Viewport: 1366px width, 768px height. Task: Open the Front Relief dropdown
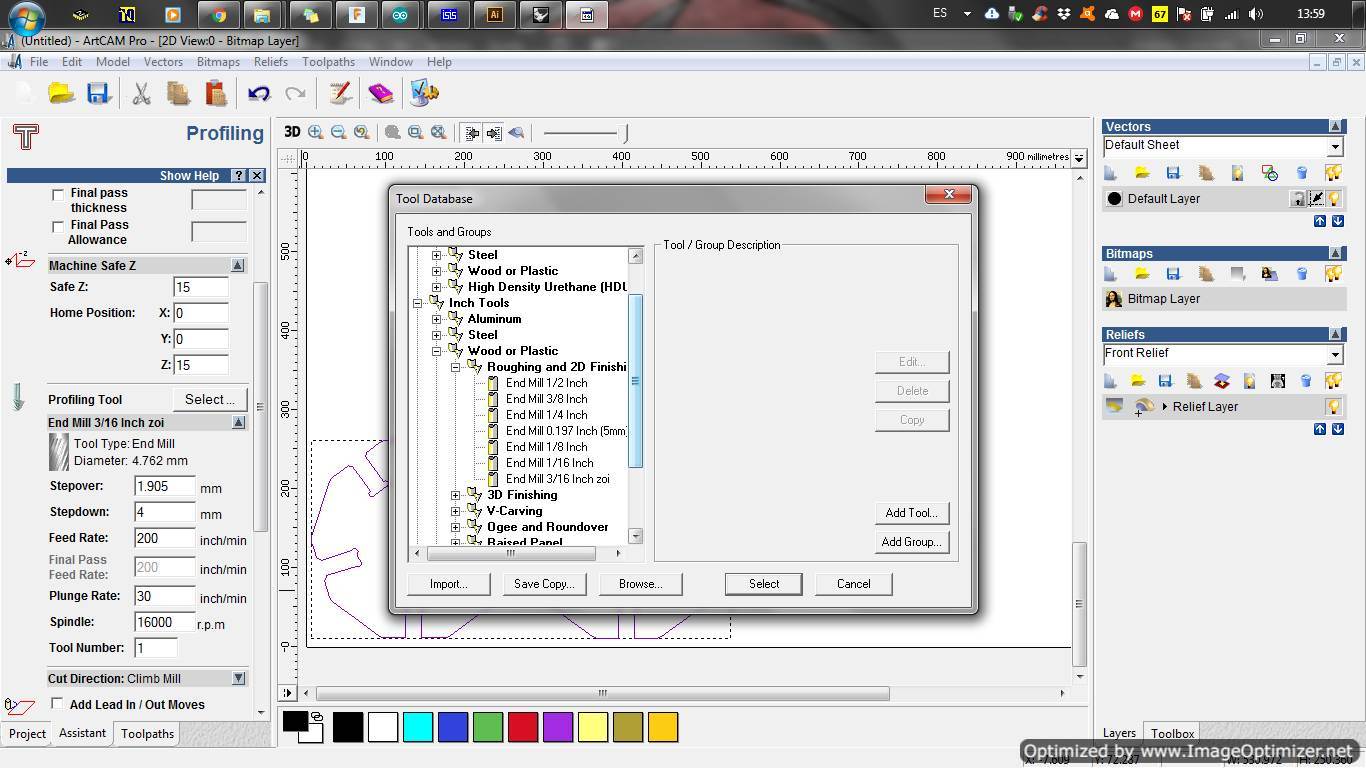tap(1334, 355)
